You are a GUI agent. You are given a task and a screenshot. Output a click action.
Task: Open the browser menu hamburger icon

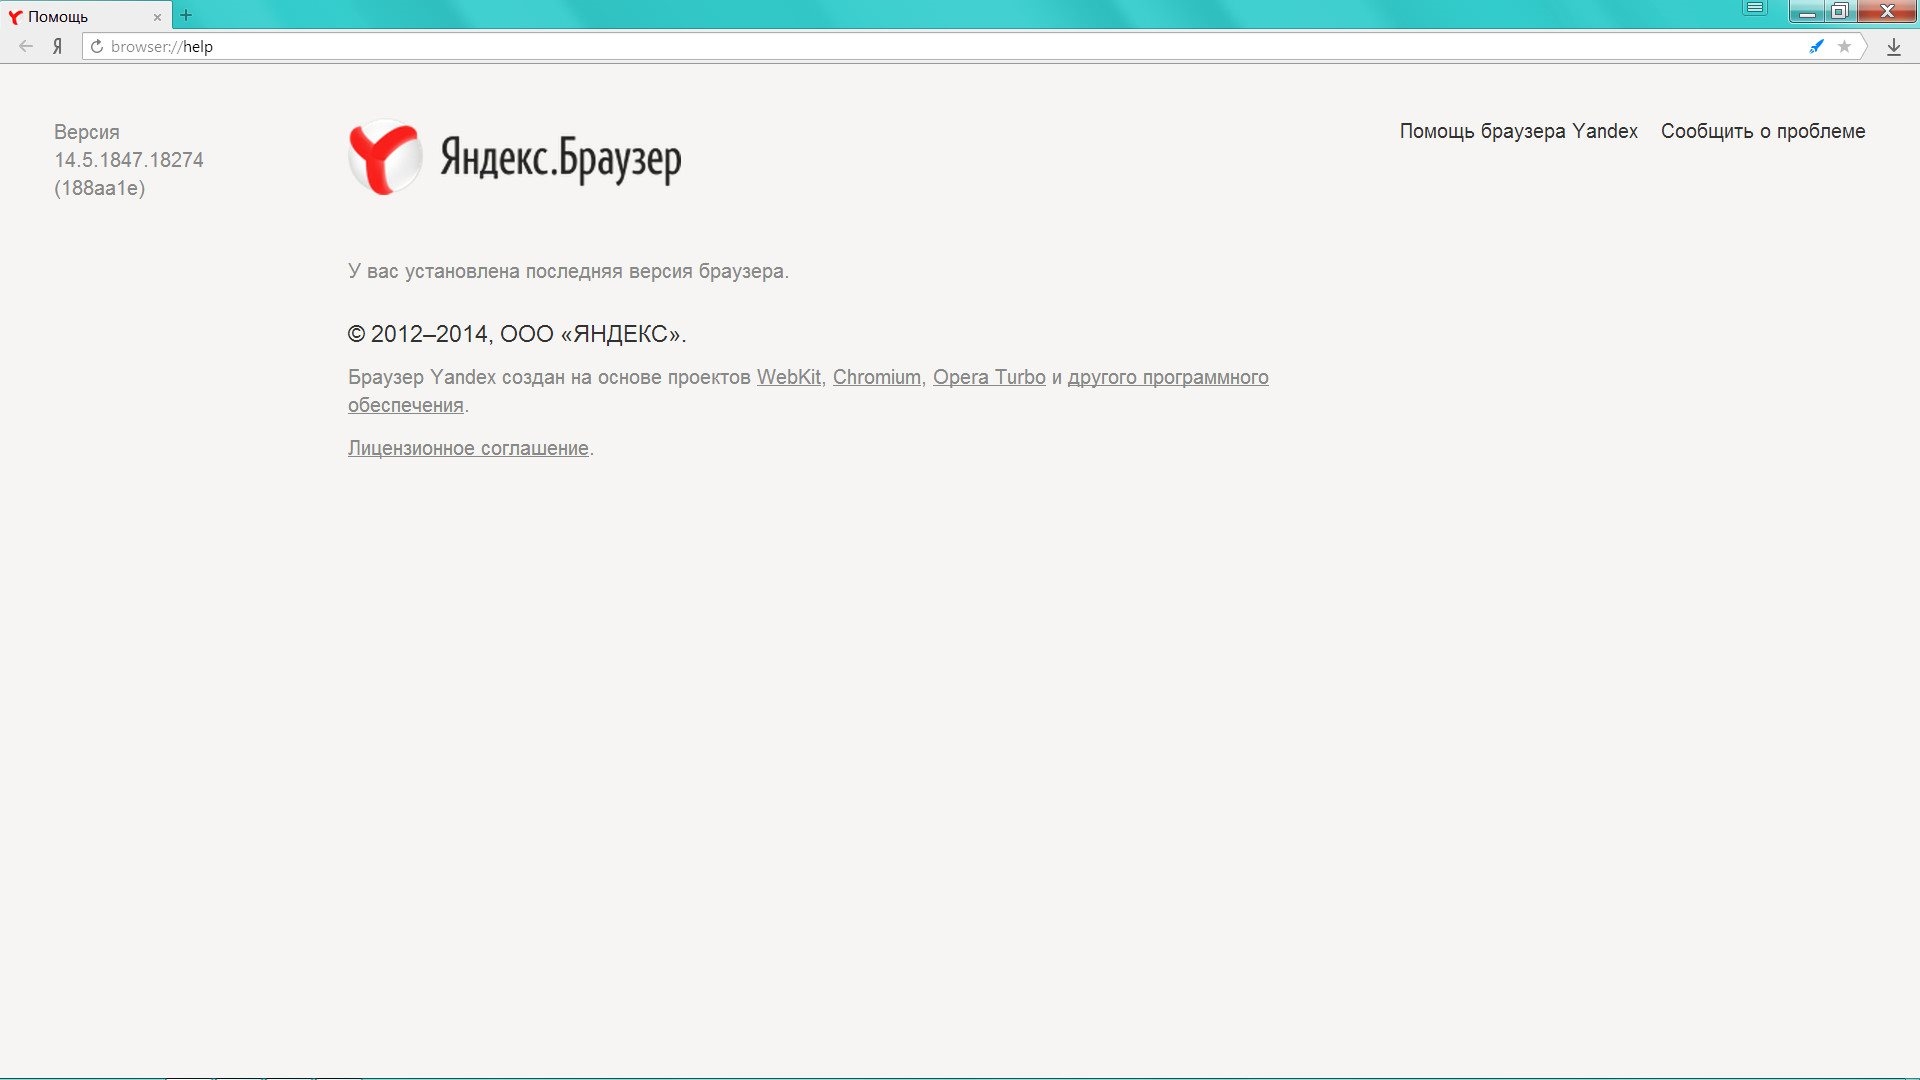coord(1754,9)
